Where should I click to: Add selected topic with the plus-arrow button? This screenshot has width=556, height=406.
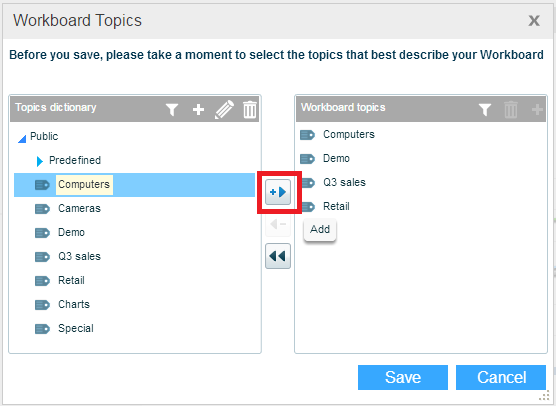[278, 192]
